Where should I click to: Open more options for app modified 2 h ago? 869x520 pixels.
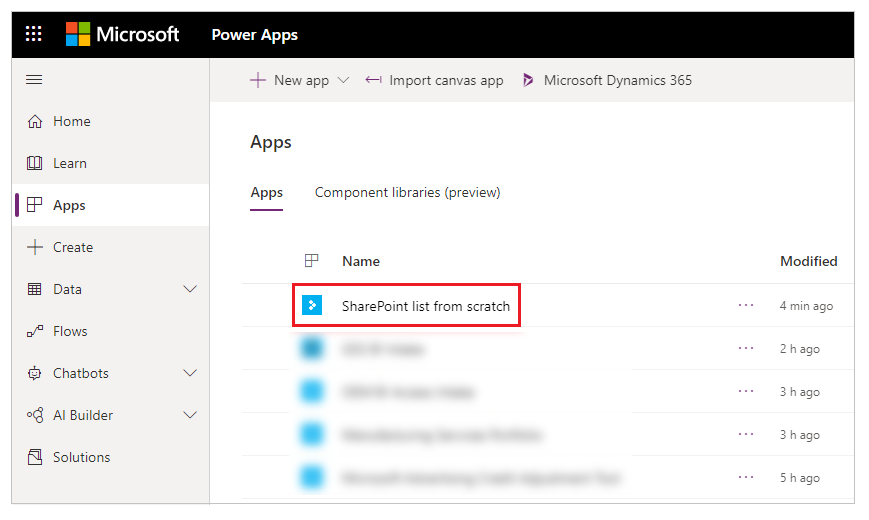[x=746, y=348]
